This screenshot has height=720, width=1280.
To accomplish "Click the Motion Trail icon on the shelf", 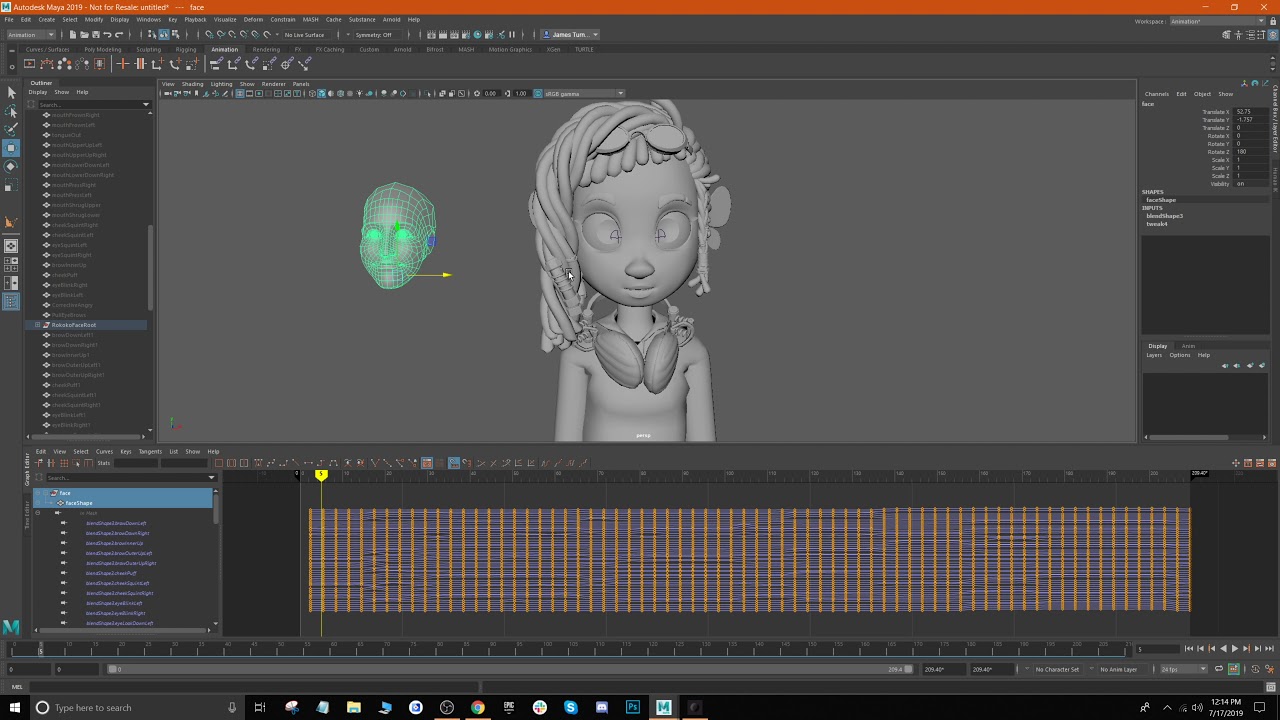I will coord(46,64).
